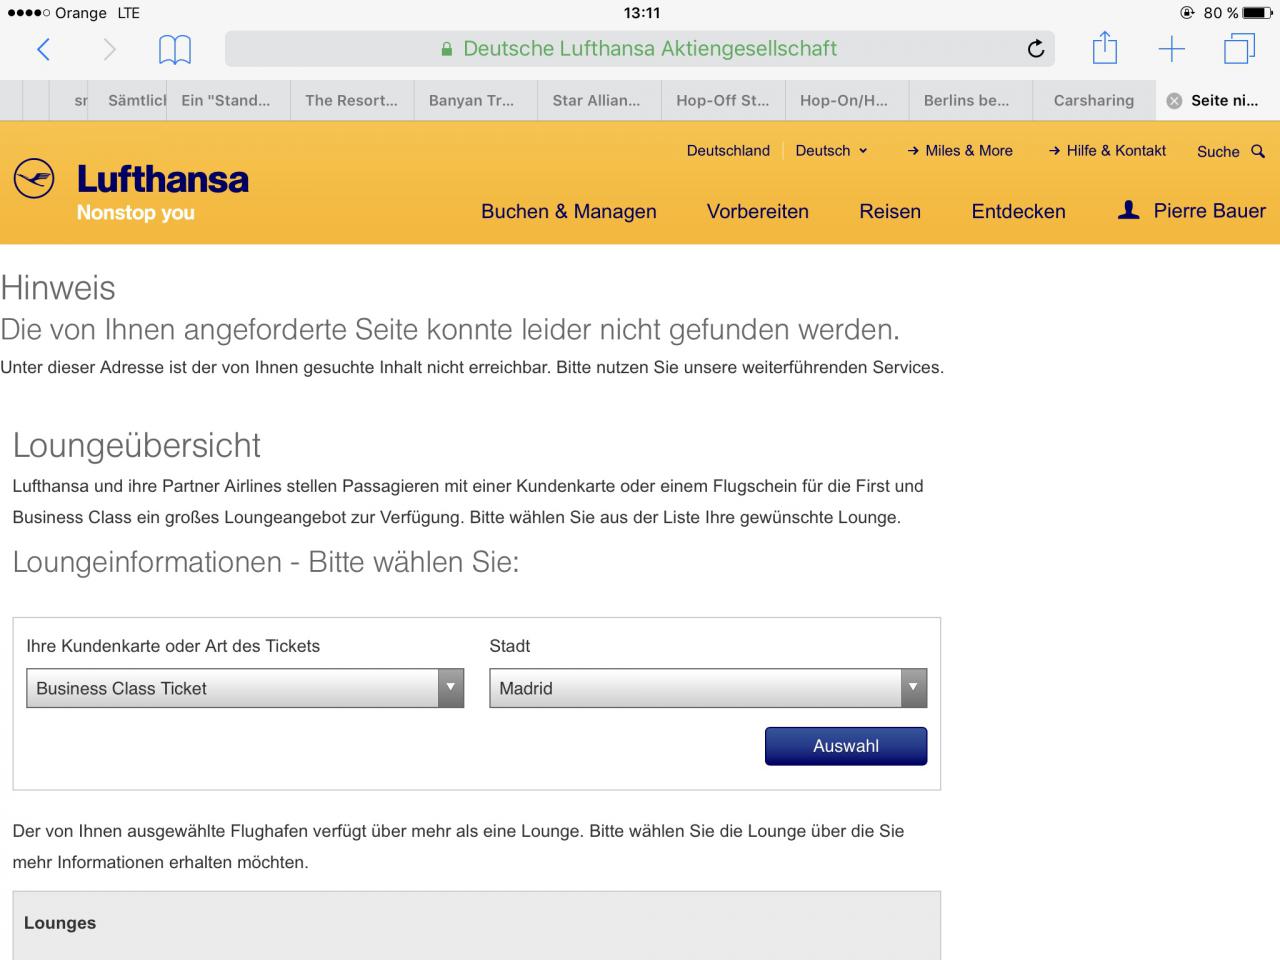
Task: Click the Lufthansa crane logo
Action: pyautogui.click(x=34, y=179)
